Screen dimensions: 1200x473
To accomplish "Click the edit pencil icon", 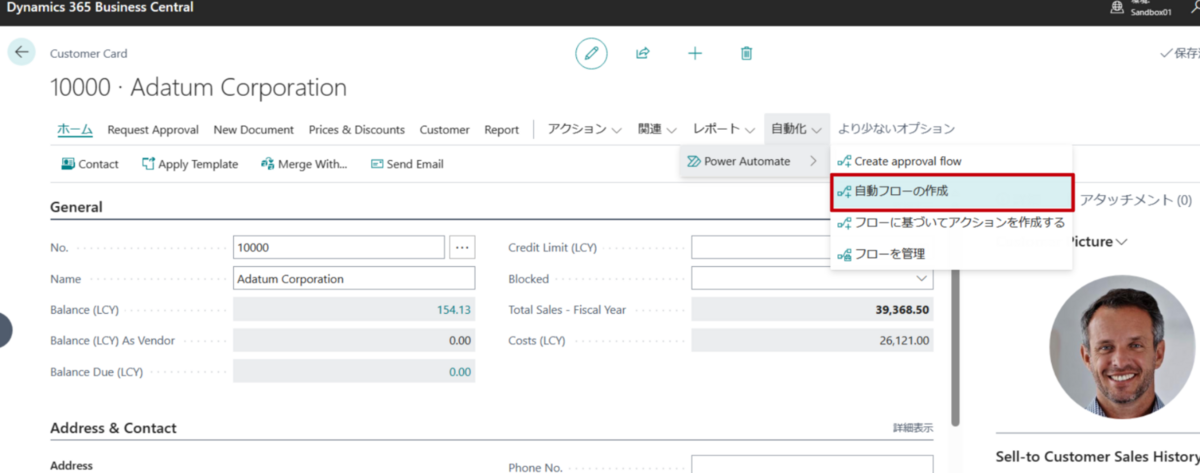I will tap(591, 53).
